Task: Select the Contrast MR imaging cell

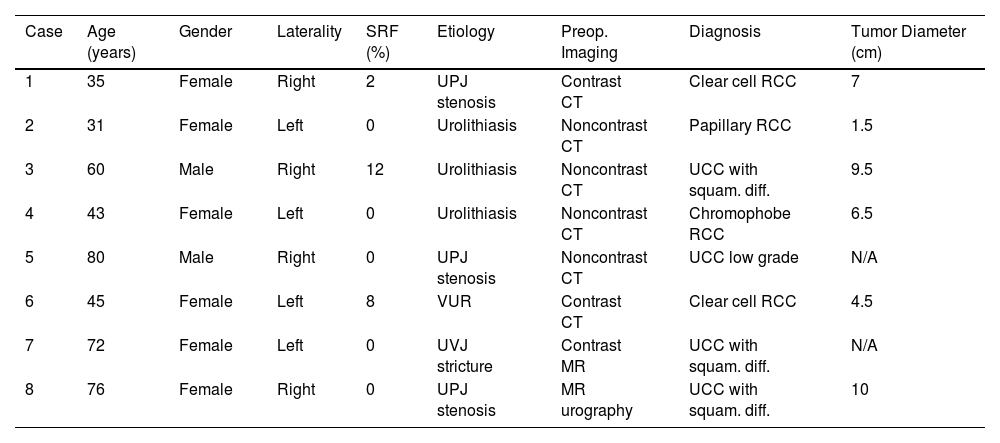Action: tap(590, 355)
